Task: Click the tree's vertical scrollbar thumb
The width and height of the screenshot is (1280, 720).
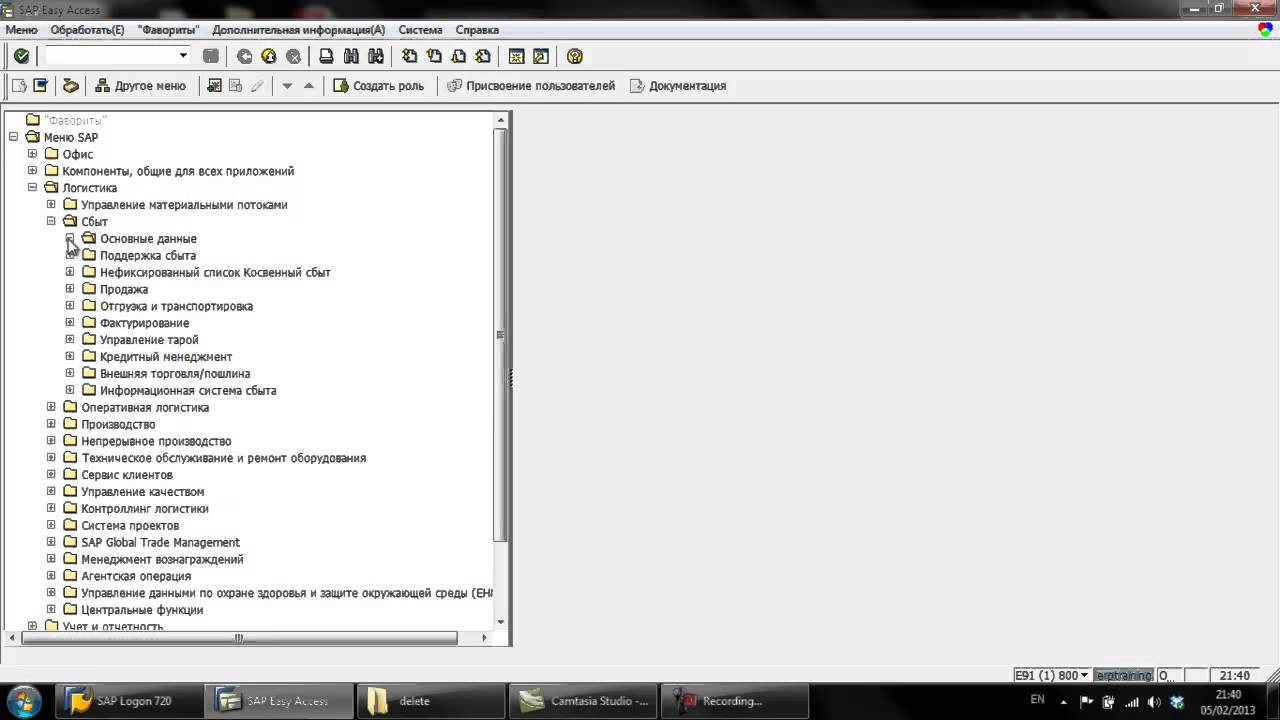Action: (501, 334)
